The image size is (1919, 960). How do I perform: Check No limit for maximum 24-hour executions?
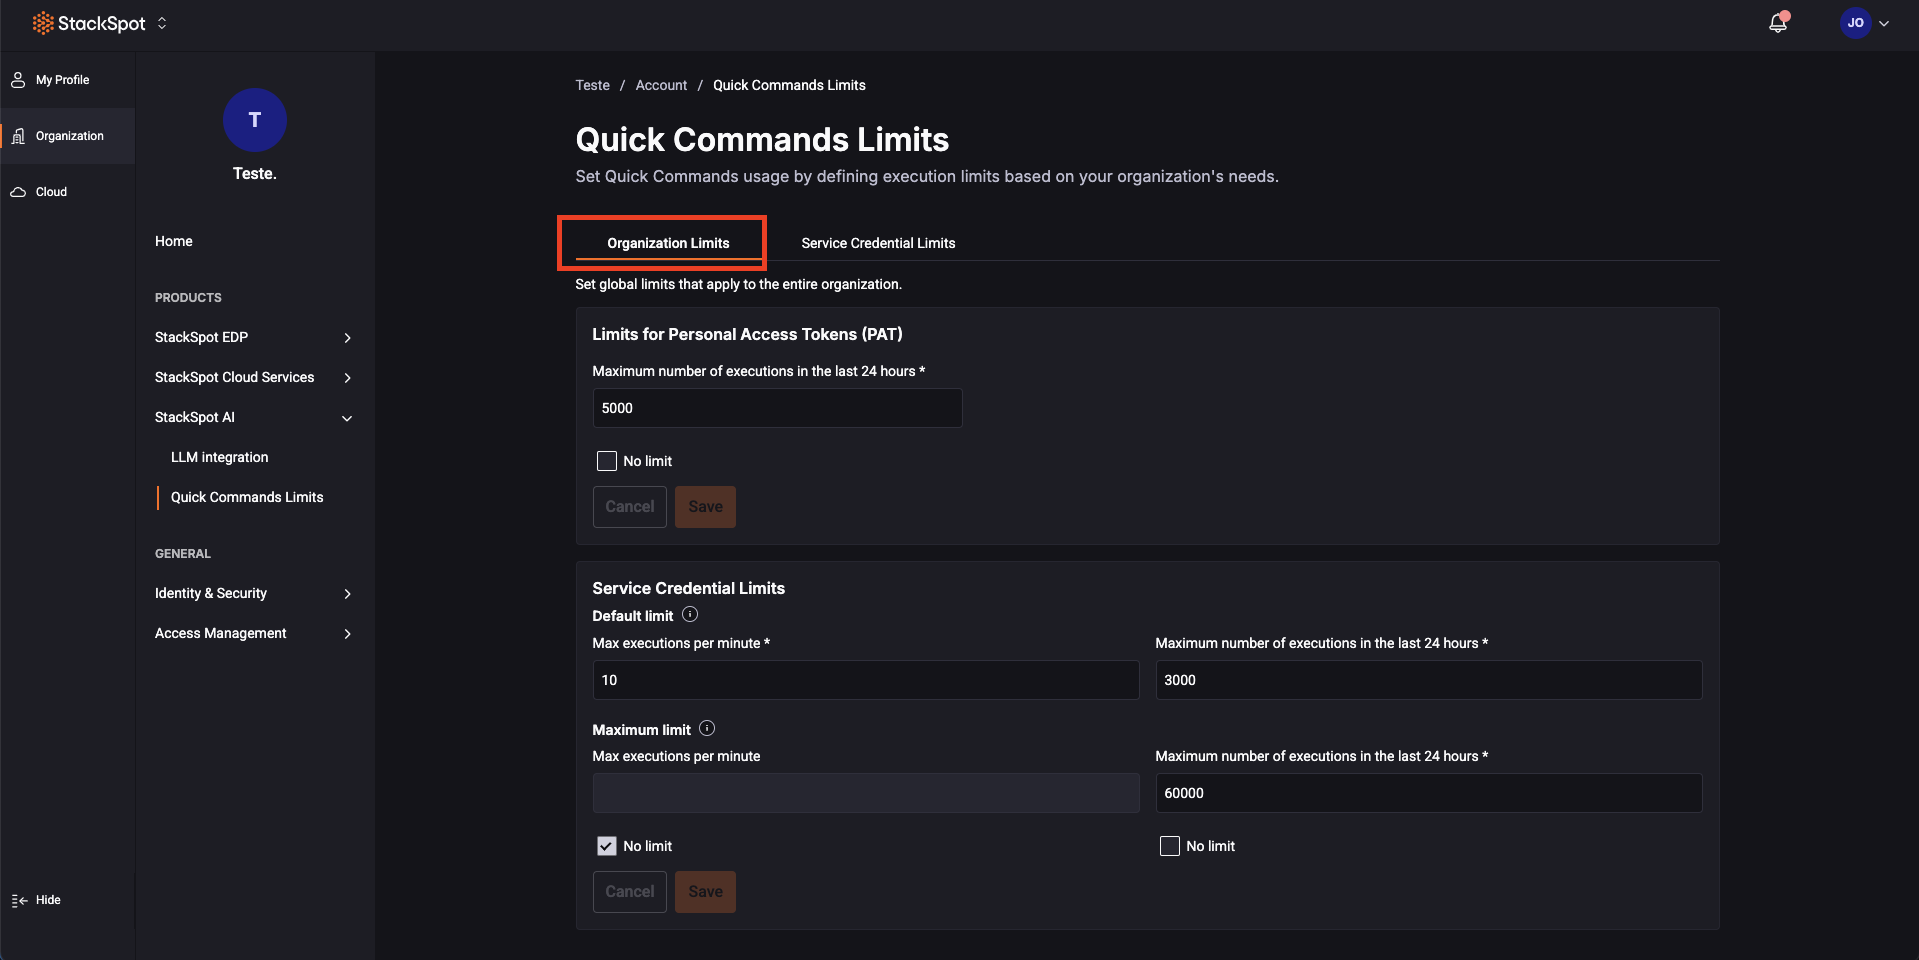[x=1170, y=846]
